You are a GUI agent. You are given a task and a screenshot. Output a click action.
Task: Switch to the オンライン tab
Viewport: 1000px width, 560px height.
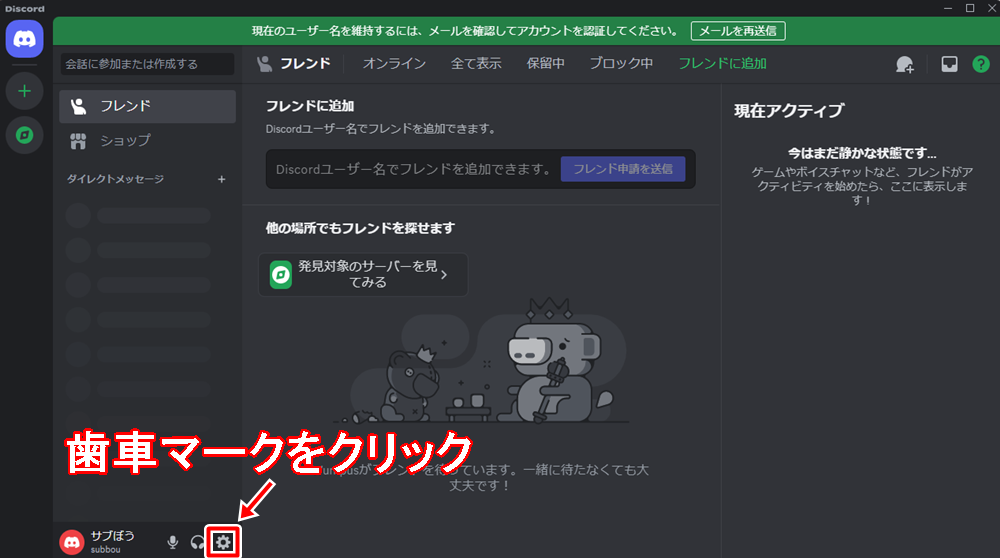[x=394, y=64]
